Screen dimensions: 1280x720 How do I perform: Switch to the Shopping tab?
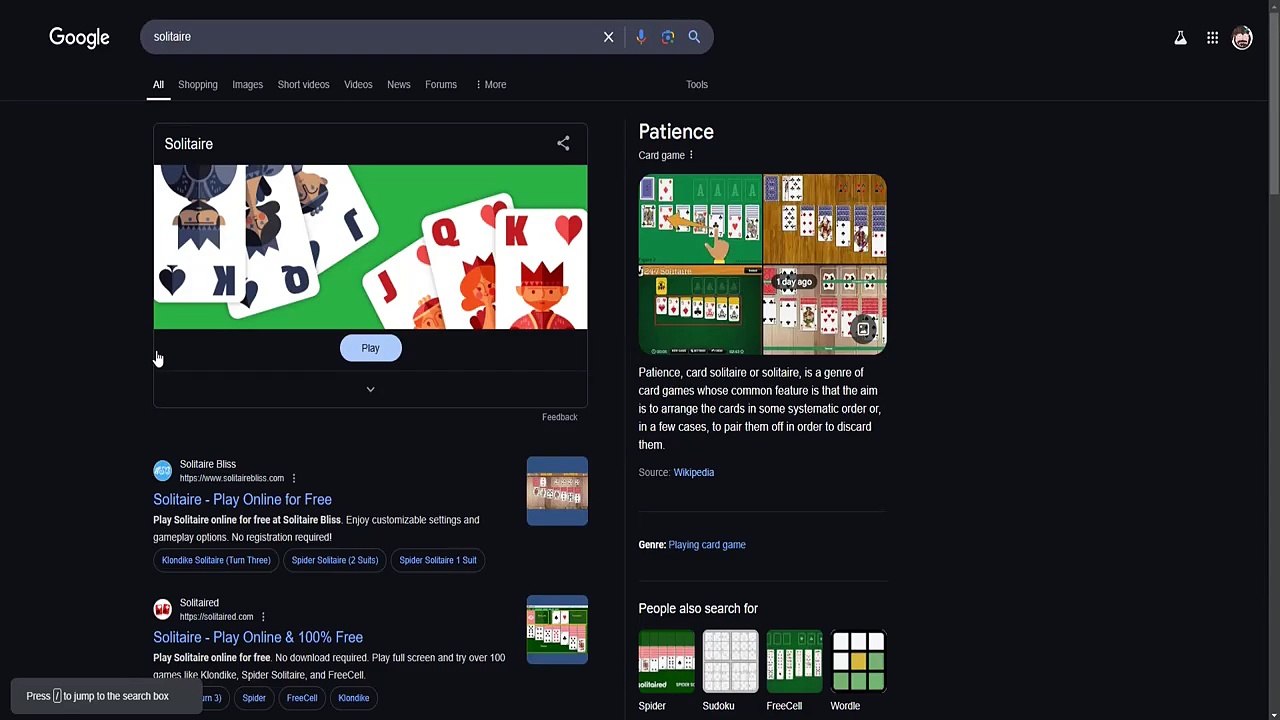pos(198,85)
